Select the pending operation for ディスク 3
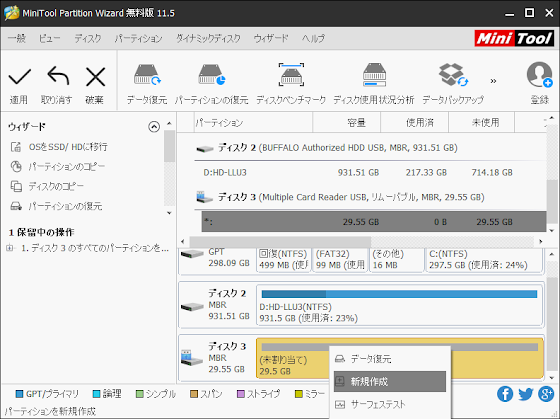Viewport: 560px width, 419px height. click(x=95, y=248)
